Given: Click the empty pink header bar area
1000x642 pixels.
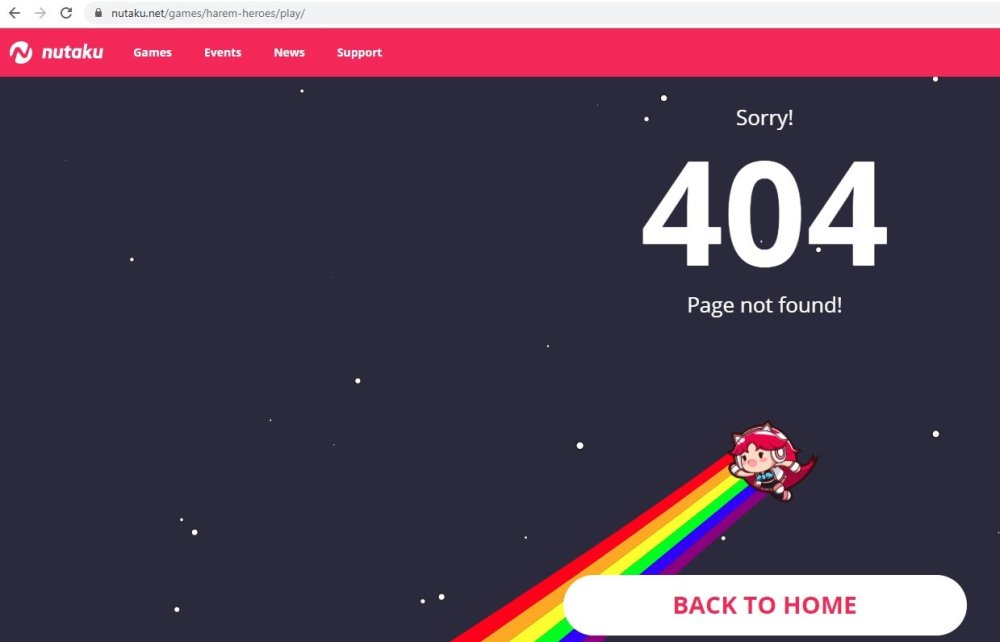Looking at the screenshot, I should click(689, 52).
